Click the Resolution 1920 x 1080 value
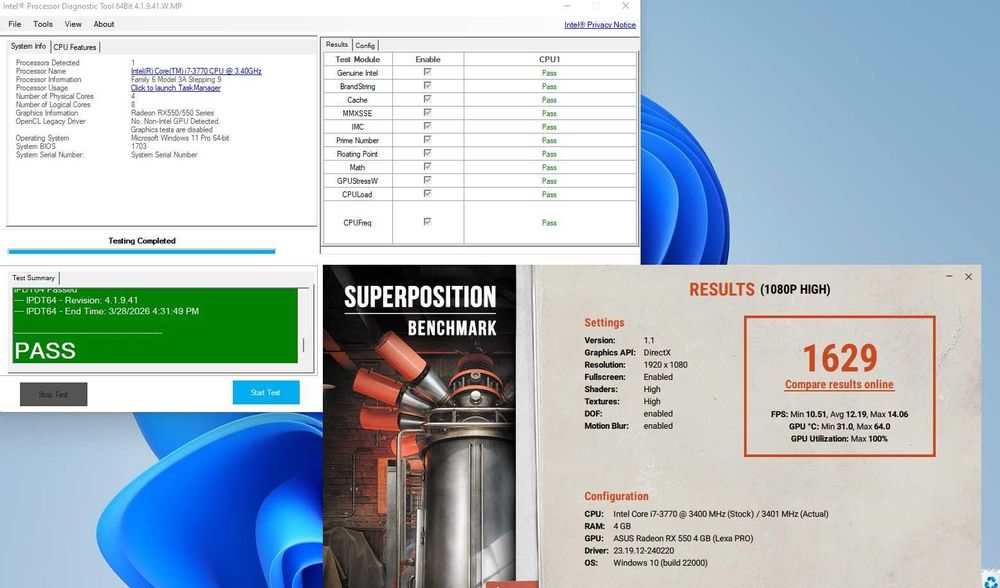This screenshot has width=1000, height=588. [665, 365]
